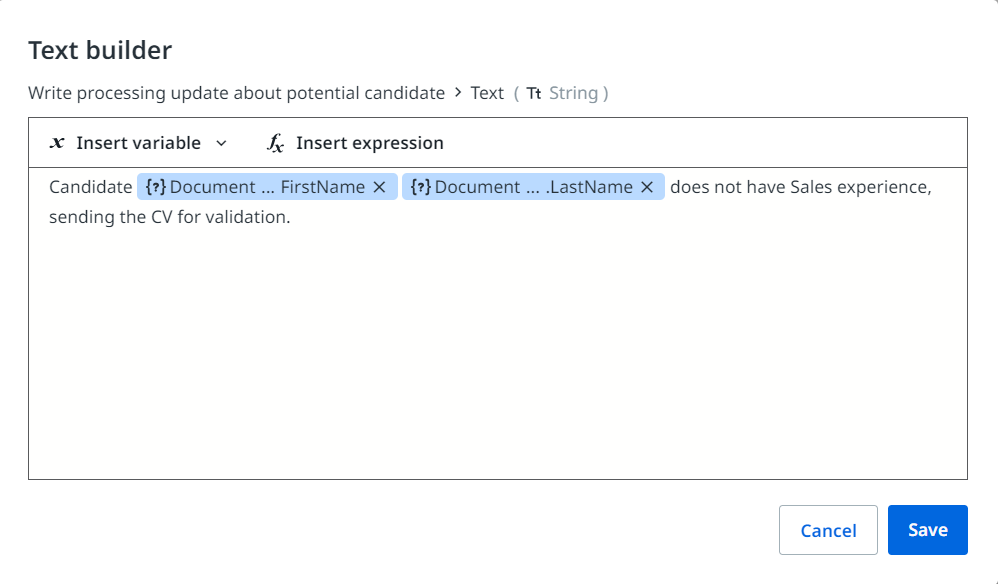Open the Insert expression option label
Viewport: 998px width, 584px height.
(369, 143)
